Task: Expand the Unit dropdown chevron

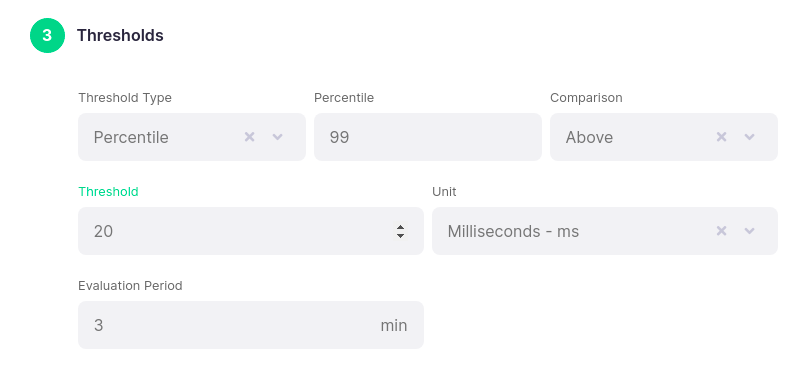Action: pos(750,231)
